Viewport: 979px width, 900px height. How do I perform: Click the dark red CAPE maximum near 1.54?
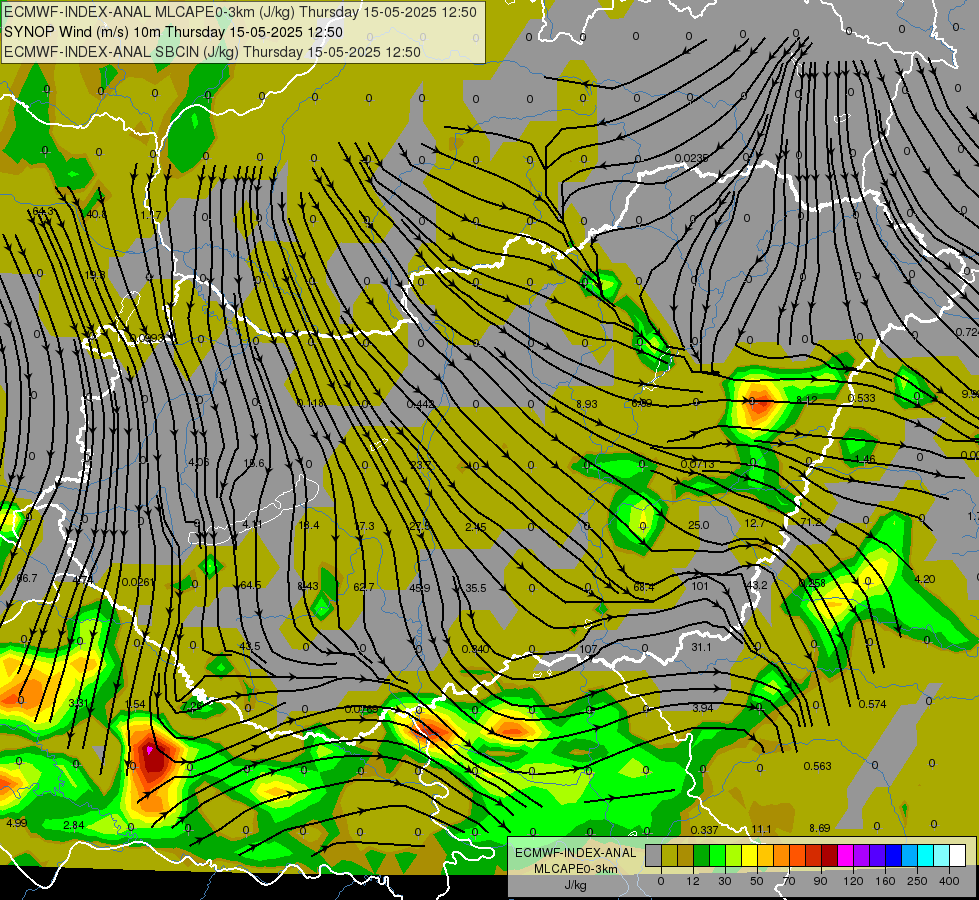tap(152, 759)
